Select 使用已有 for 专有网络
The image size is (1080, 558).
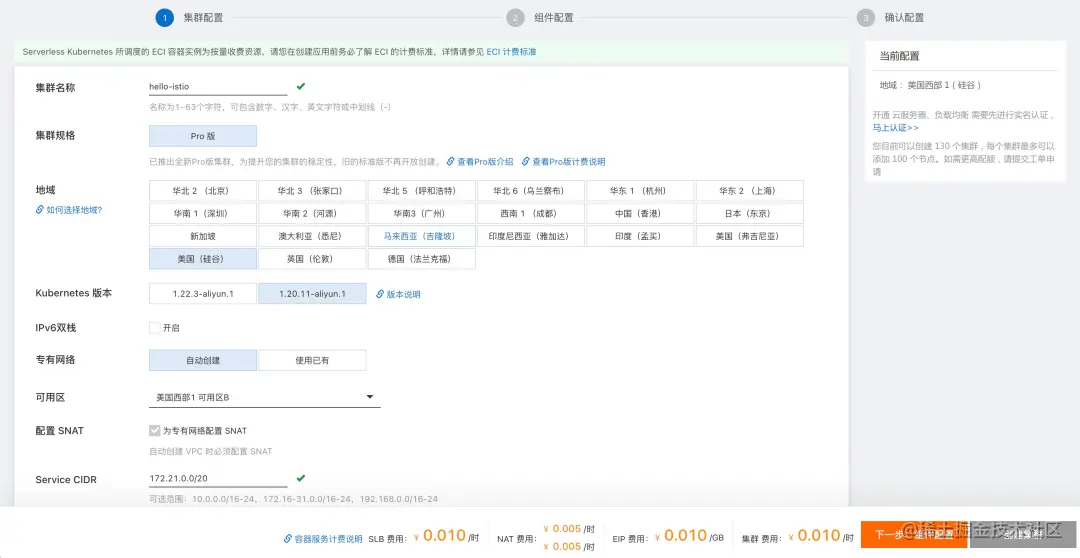pyautogui.click(x=312, y=360)
